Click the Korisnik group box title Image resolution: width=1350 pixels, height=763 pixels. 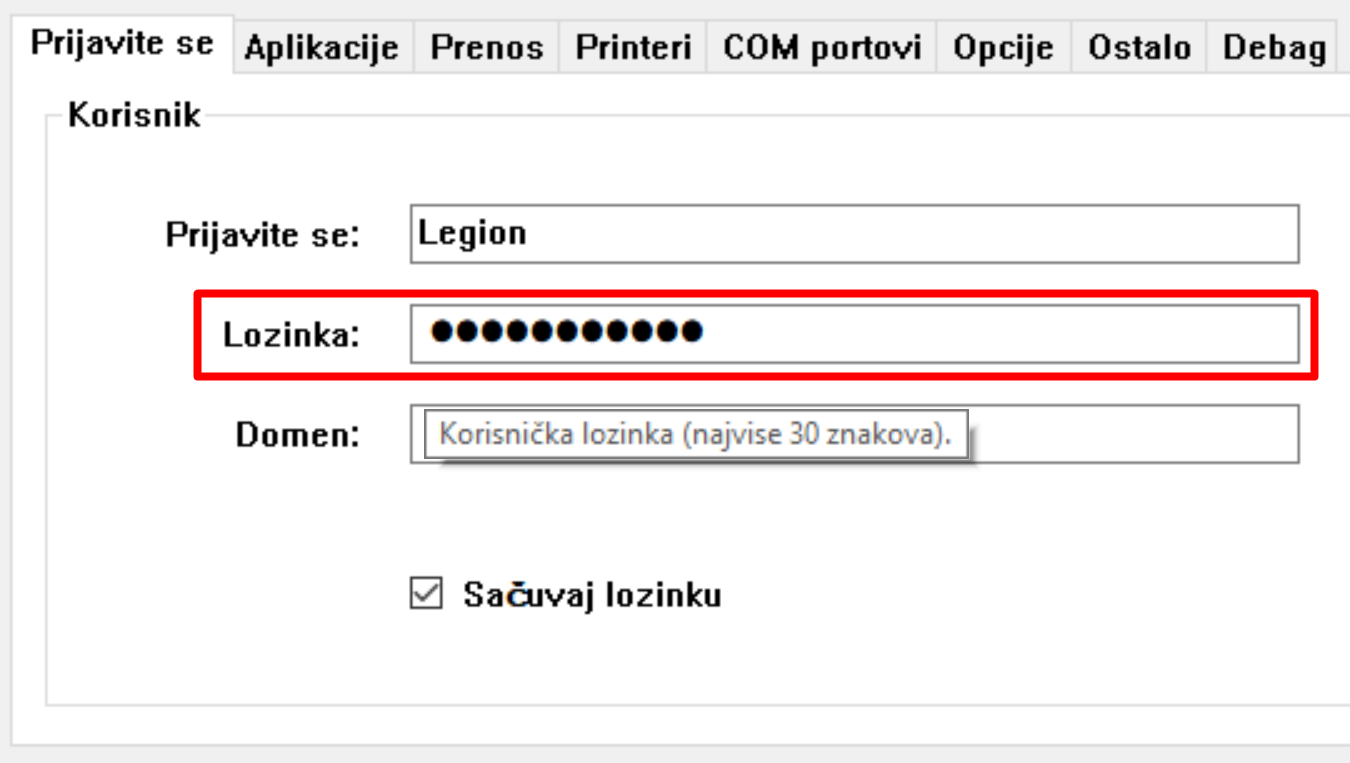point(134,115)
